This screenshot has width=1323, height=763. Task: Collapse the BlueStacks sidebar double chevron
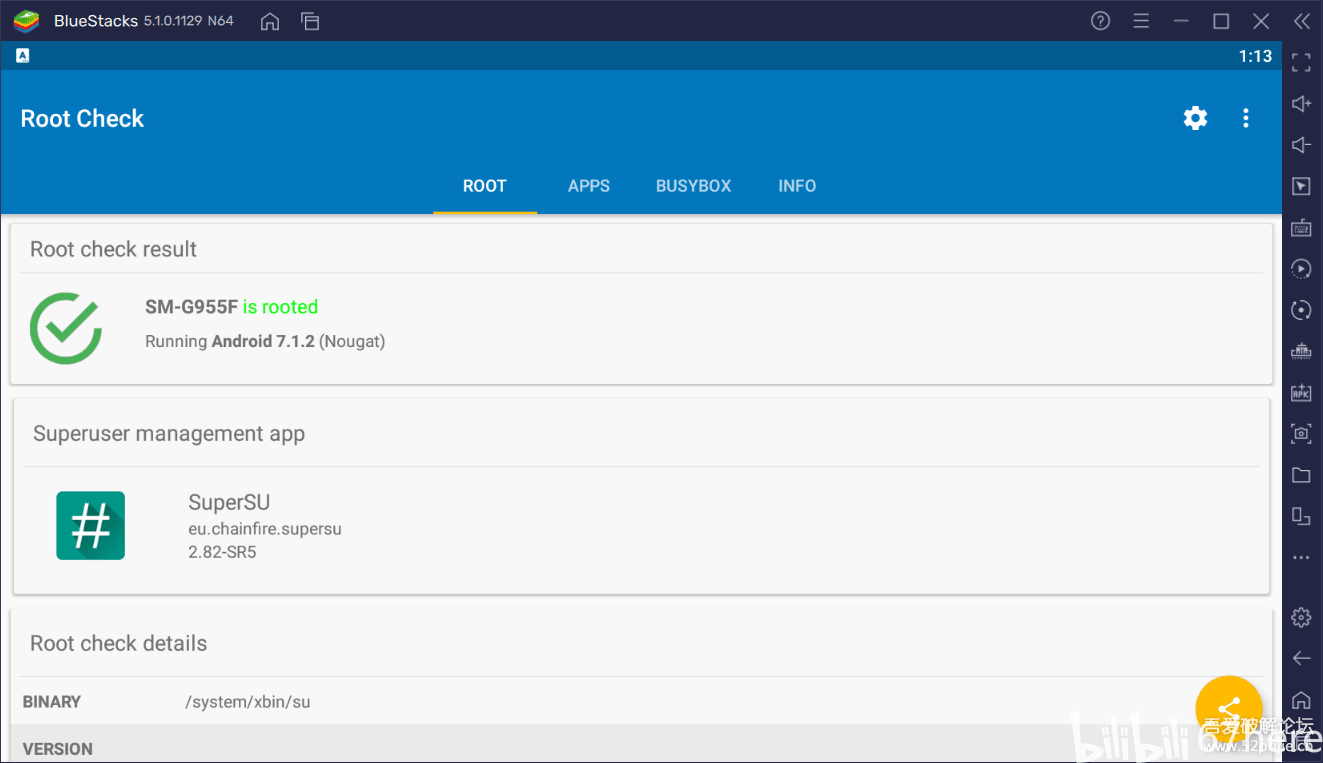coord(1301,21)
